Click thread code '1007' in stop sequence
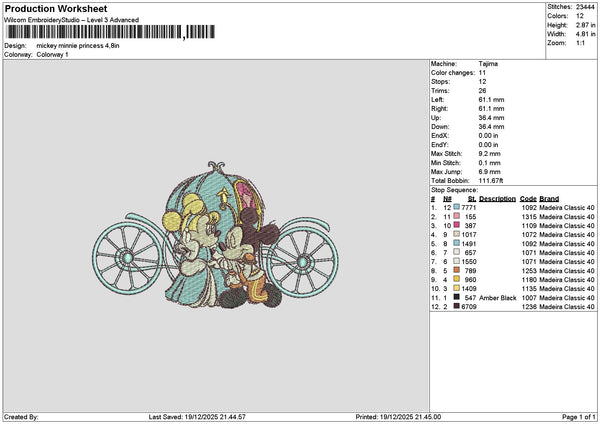 (x=529, y=298)
